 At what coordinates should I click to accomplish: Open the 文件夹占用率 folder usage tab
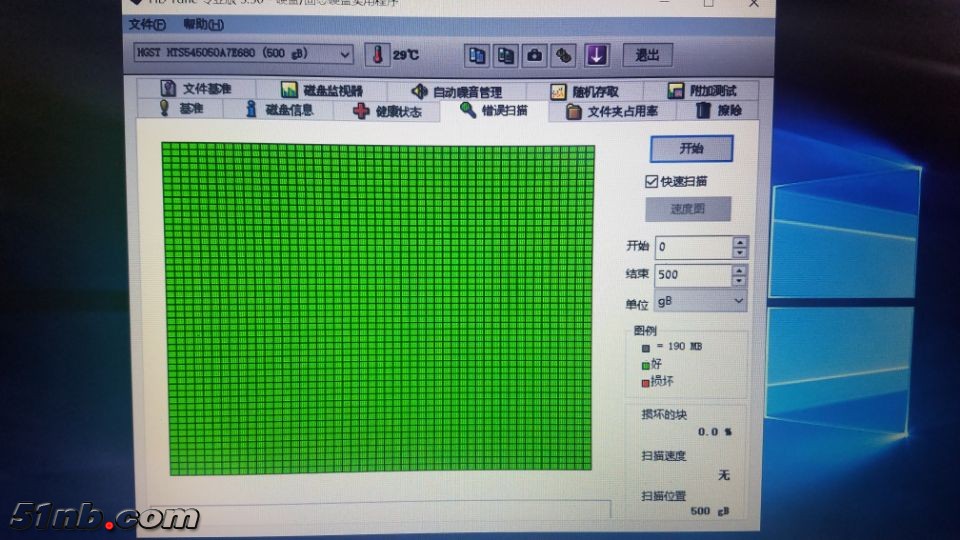612,111
